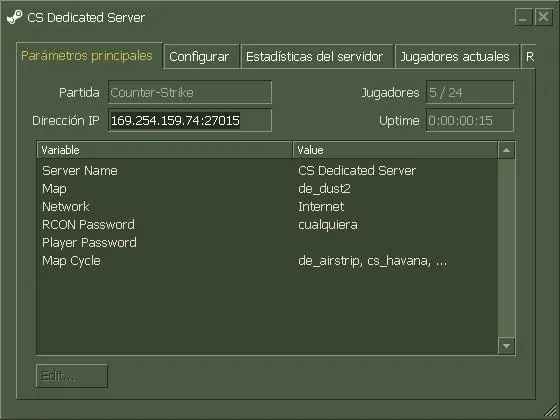Select the Server Name row

267,171
